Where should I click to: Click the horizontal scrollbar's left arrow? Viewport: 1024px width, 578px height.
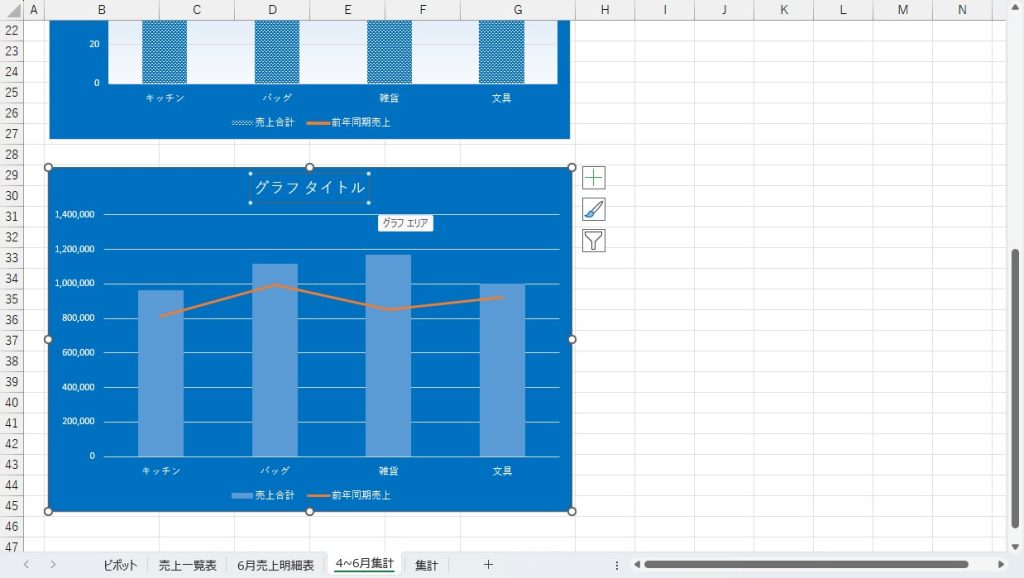click(x=636, y=565)
